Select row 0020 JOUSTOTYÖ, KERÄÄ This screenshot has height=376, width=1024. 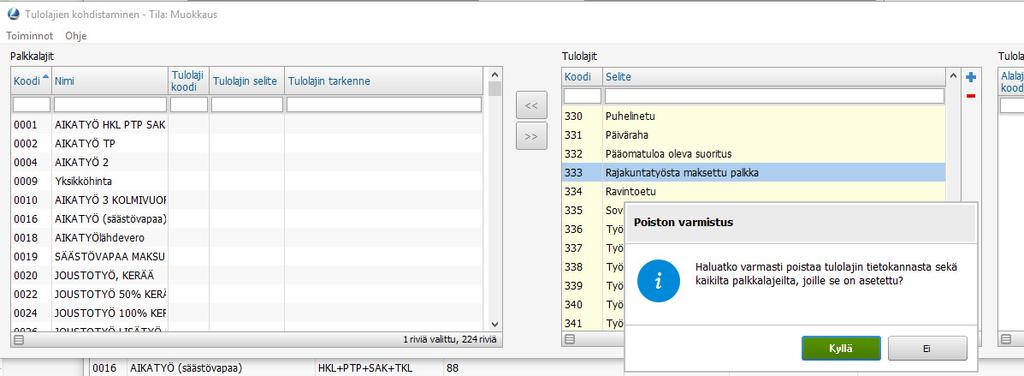tap(248, 275)
